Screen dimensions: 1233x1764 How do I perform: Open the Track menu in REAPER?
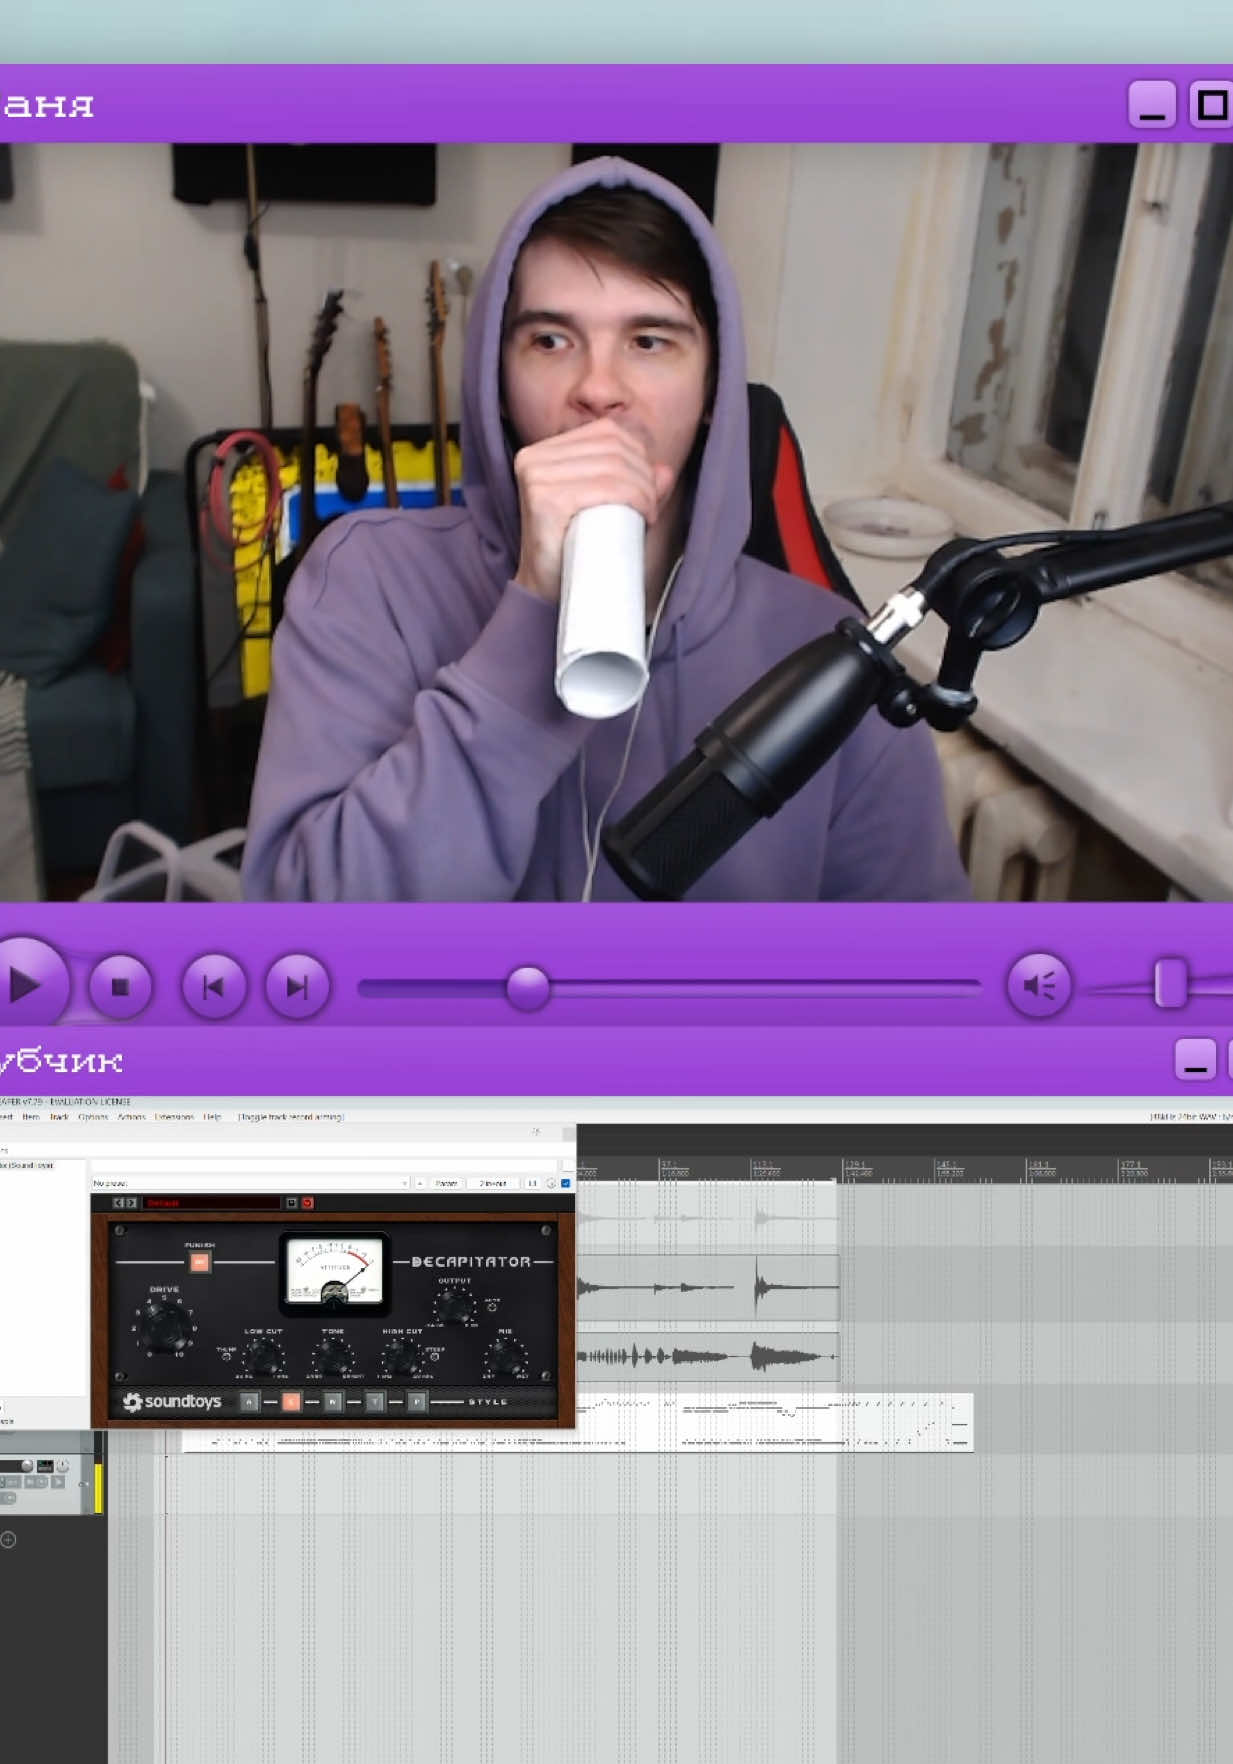60,1117
